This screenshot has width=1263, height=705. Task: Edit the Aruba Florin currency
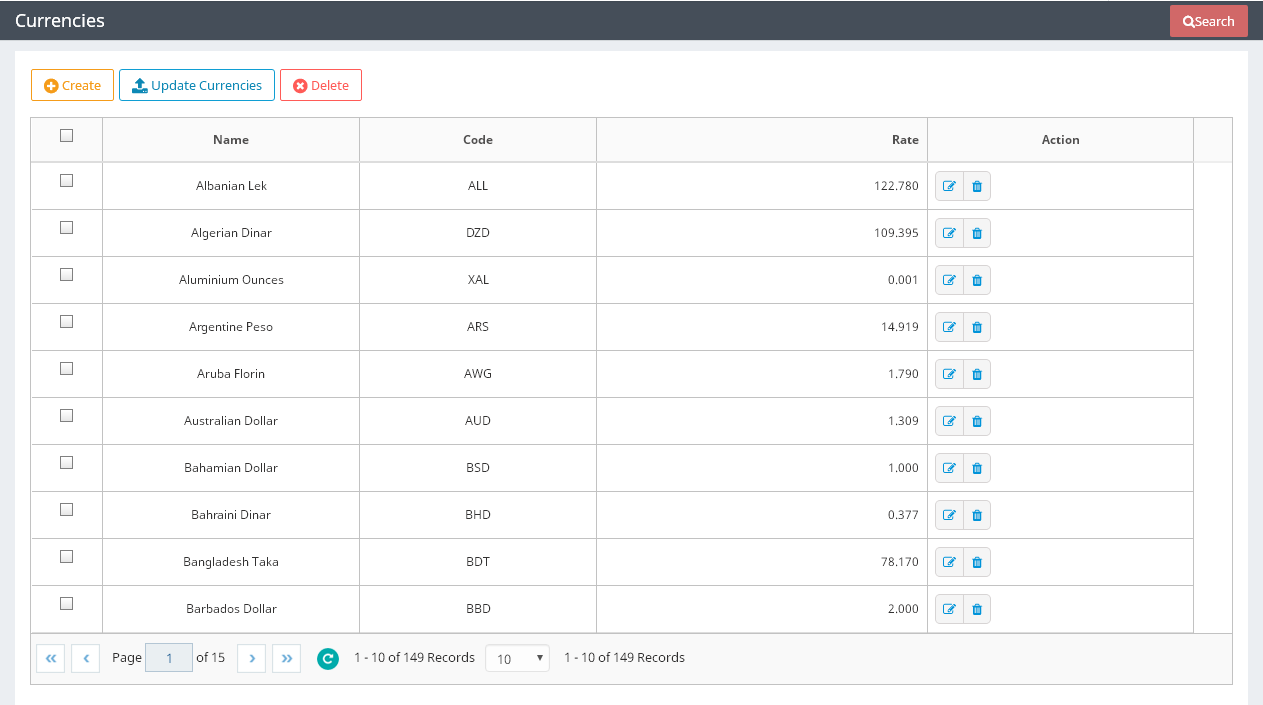tap(949, 374)
